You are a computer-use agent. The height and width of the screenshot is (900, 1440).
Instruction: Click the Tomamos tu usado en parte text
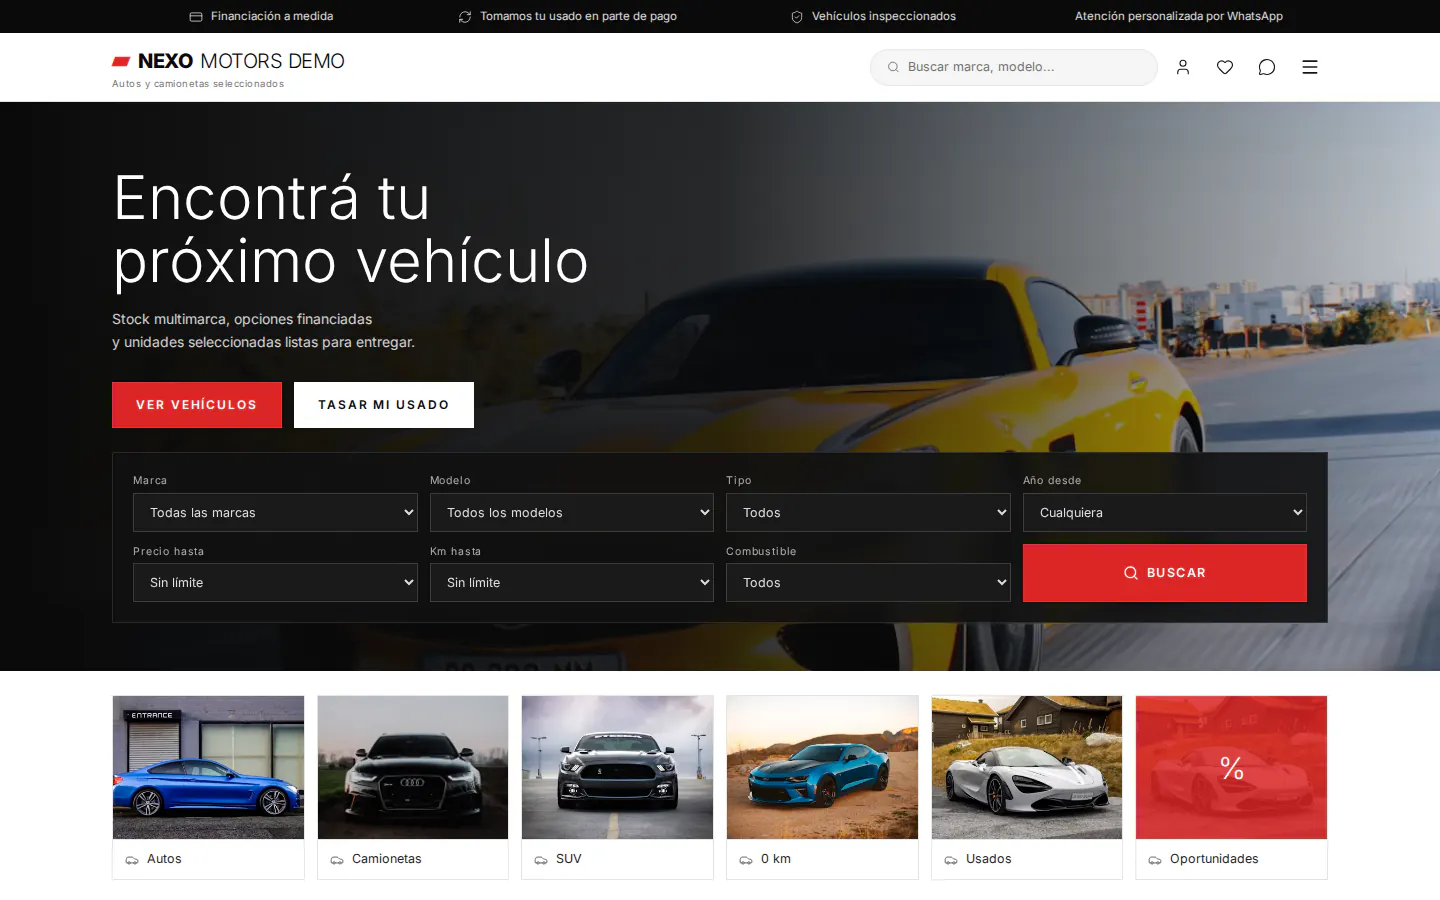coord(578,16)
